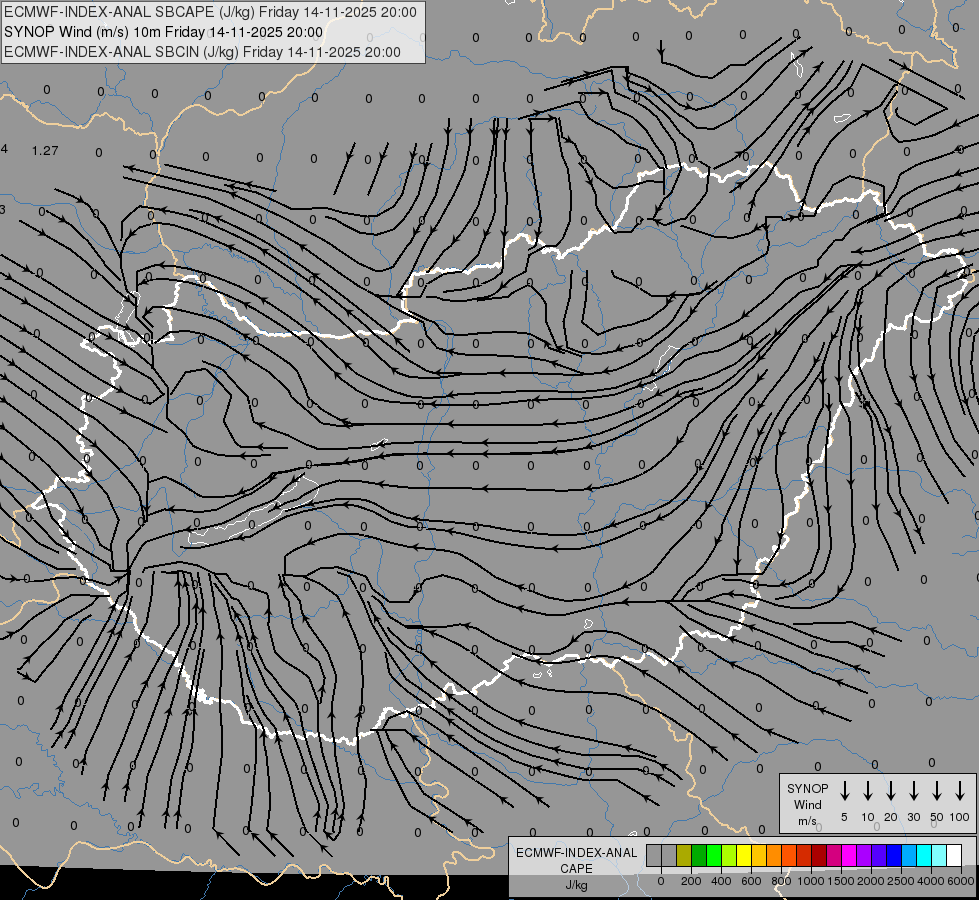Click the m/s unit in wind legend
The height and width of the screenshot is (900, 979).
point(807,821)
